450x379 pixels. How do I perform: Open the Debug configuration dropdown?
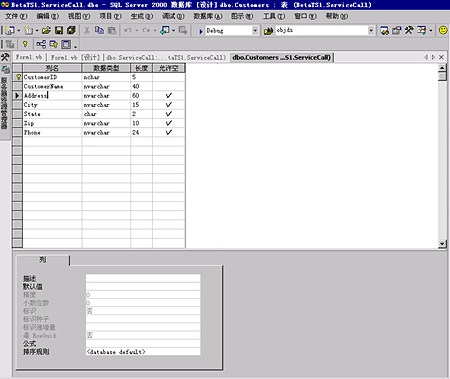tap(255, 31)
